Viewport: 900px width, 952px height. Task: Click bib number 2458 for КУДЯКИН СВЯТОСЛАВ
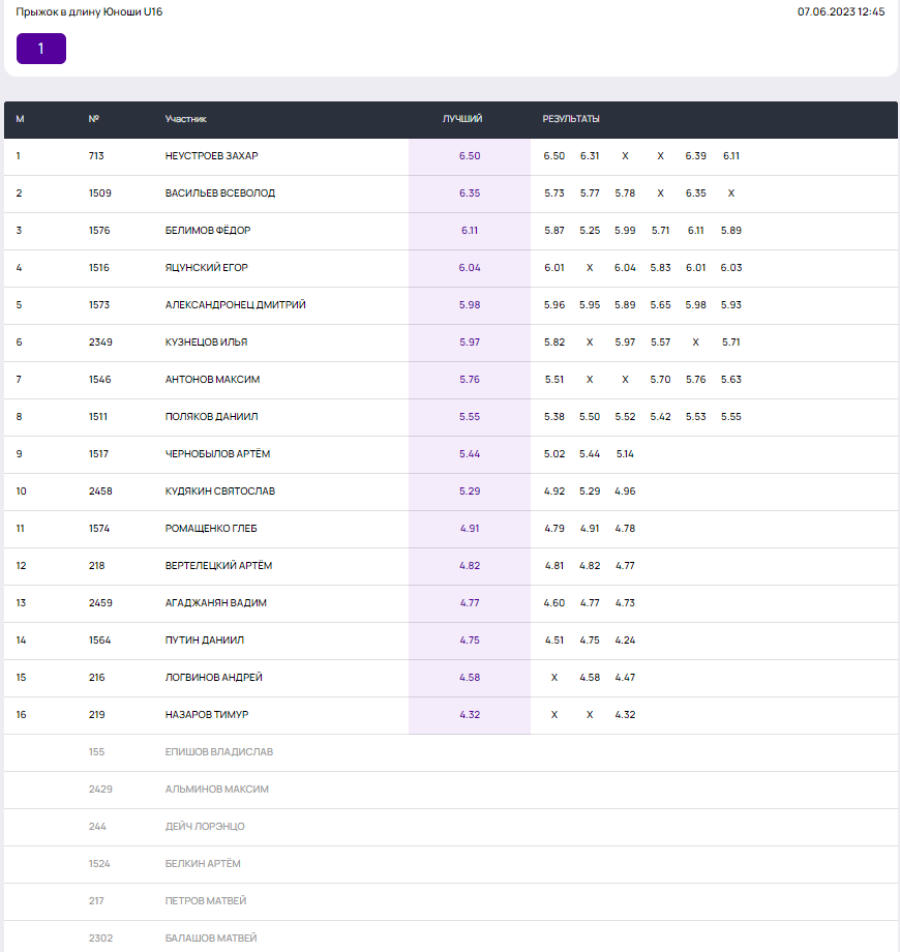pyautogui.click(x=101, y=491)
